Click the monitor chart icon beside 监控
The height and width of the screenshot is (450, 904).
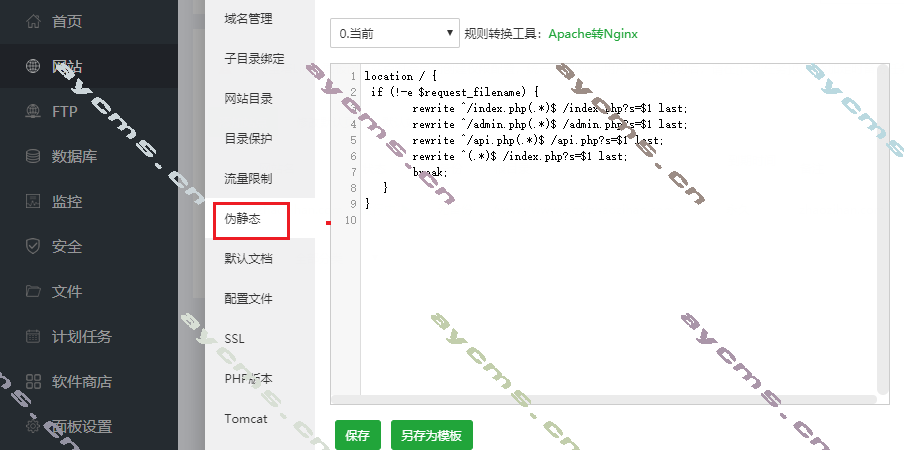[33, 201]
